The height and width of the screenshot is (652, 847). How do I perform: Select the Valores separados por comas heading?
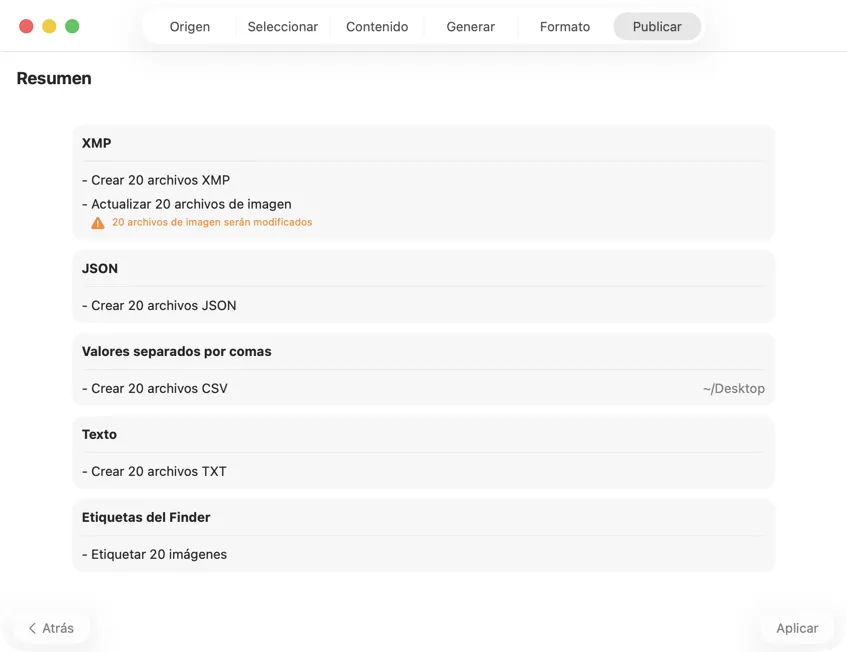pyautogui.click(x=177, y=351)
